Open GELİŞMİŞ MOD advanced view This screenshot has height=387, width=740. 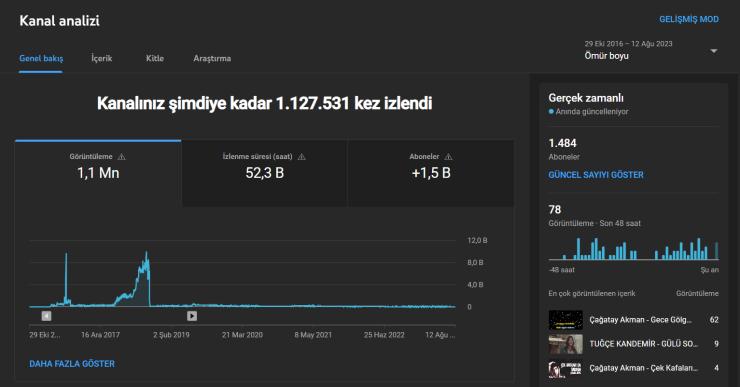point(689,19)
